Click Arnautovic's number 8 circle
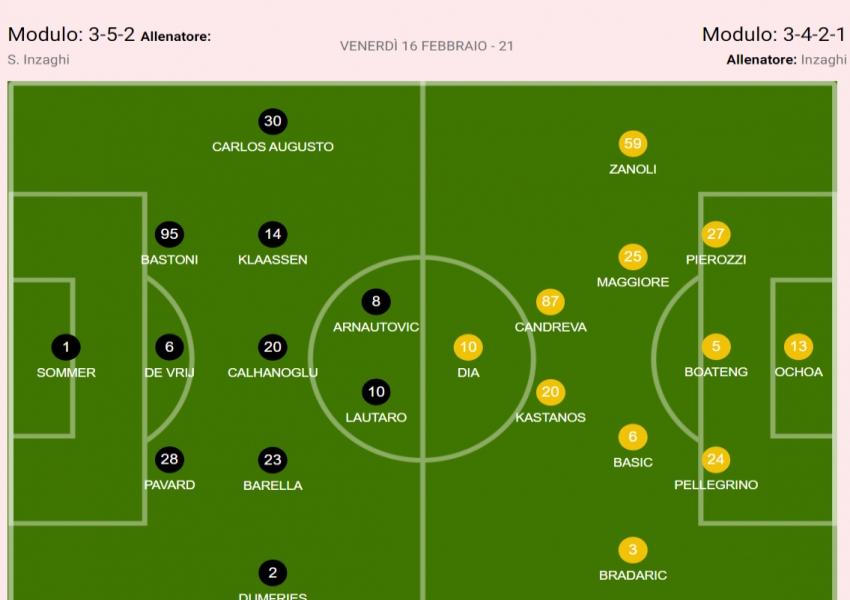This screenshot has height=600, width=850. coord(376,302)
